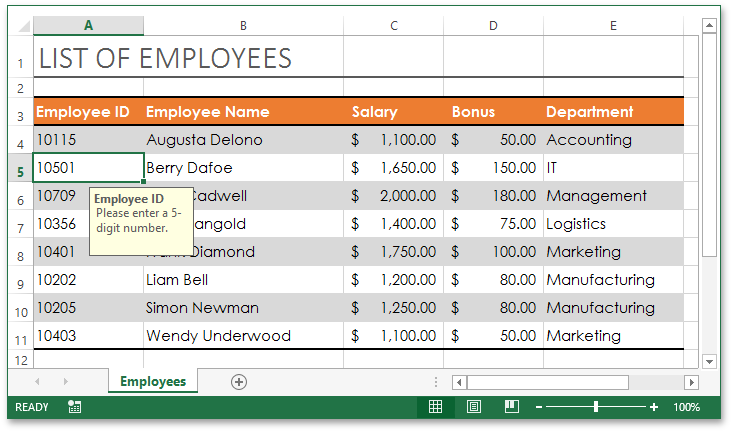Click horizontal scrollbar right arrow

click(691, 383)
